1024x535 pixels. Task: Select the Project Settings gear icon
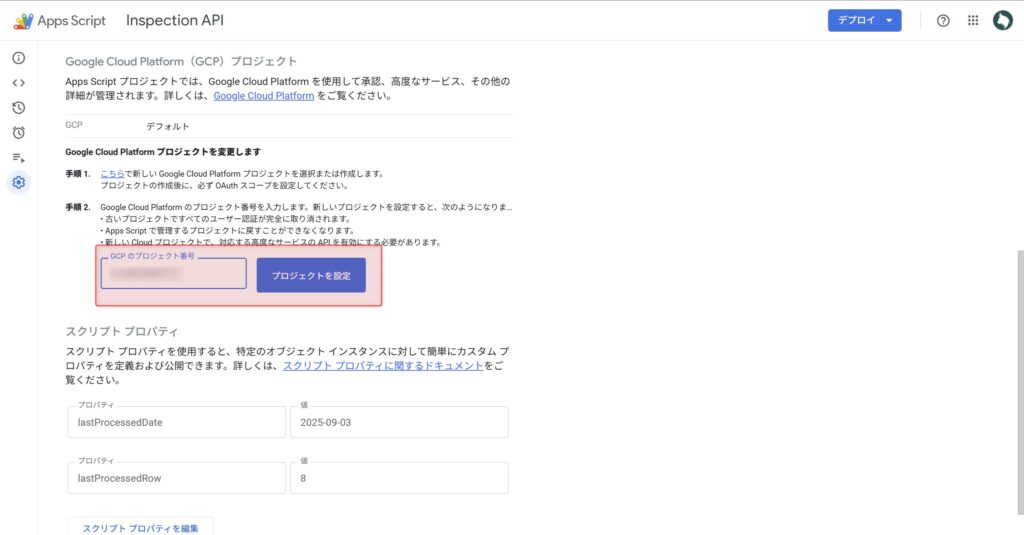18,182
